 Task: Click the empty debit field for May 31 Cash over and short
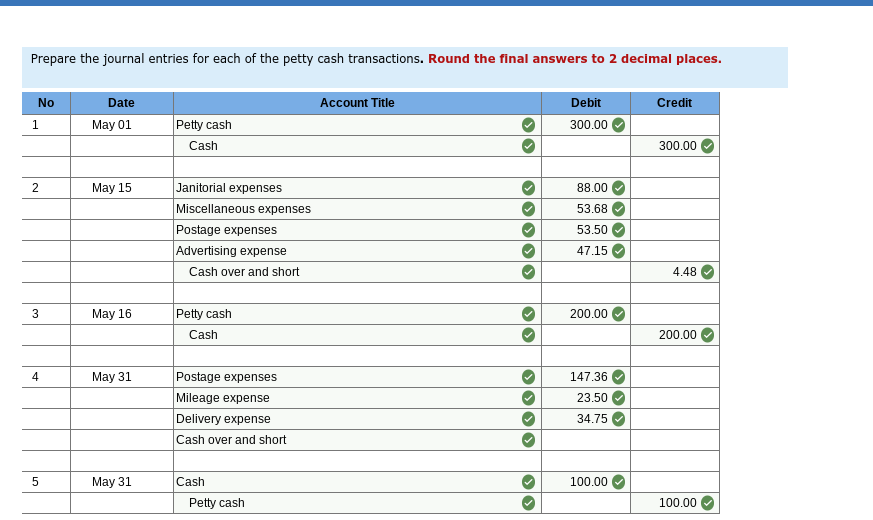coord(586,440)
